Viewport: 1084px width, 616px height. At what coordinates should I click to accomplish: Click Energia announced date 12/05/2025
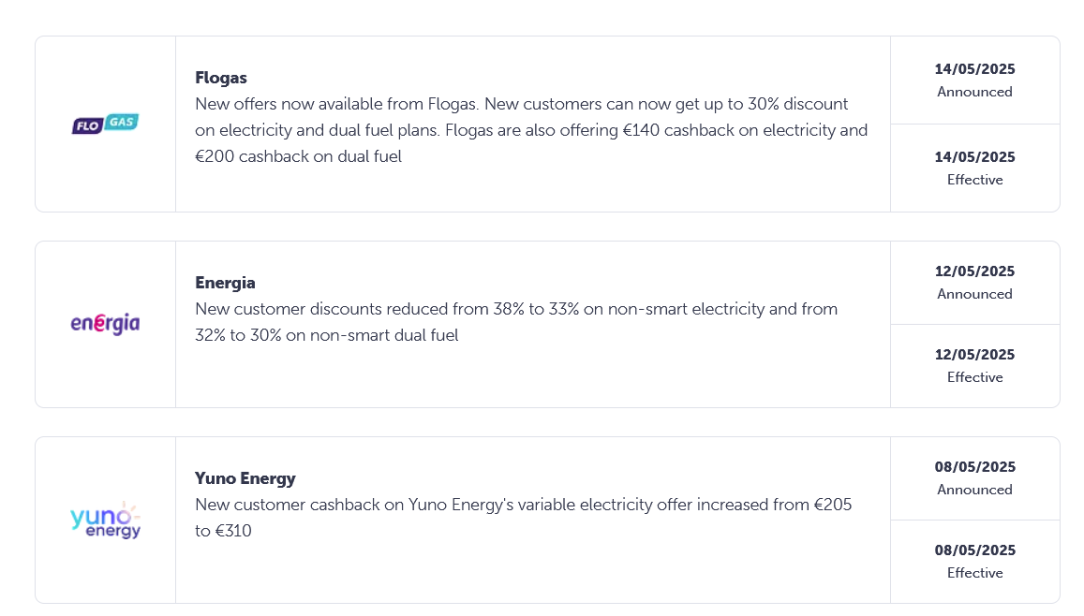click(975, 271)
